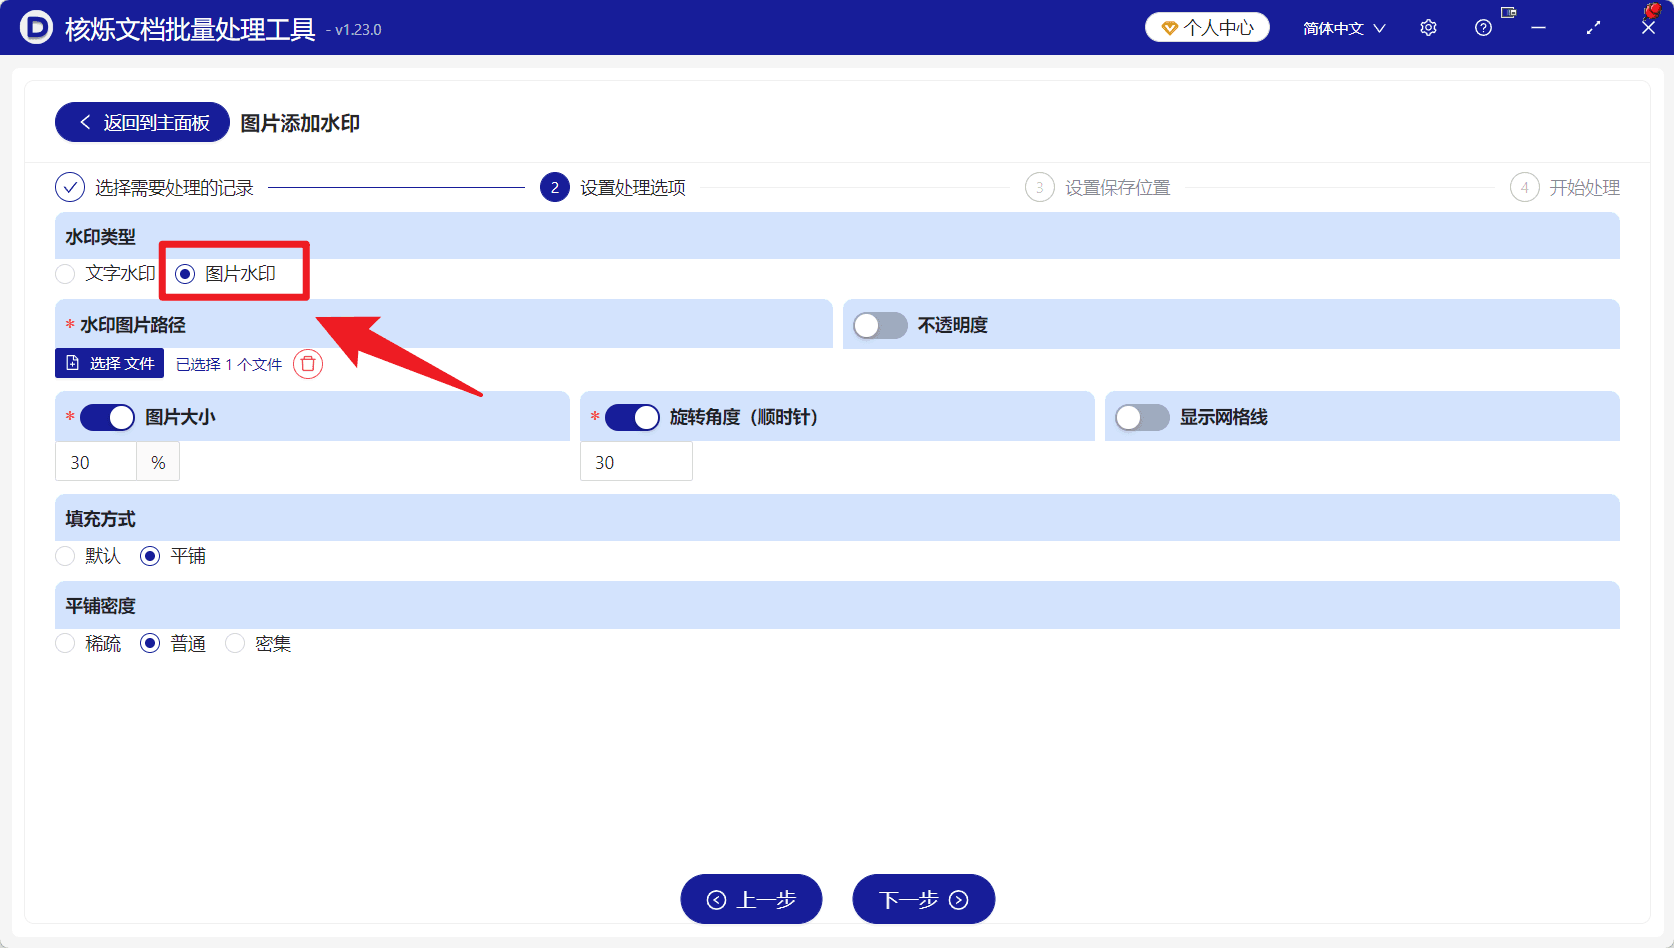Click the % unit box
This screenshot has height=948, width=1674.
158,462
